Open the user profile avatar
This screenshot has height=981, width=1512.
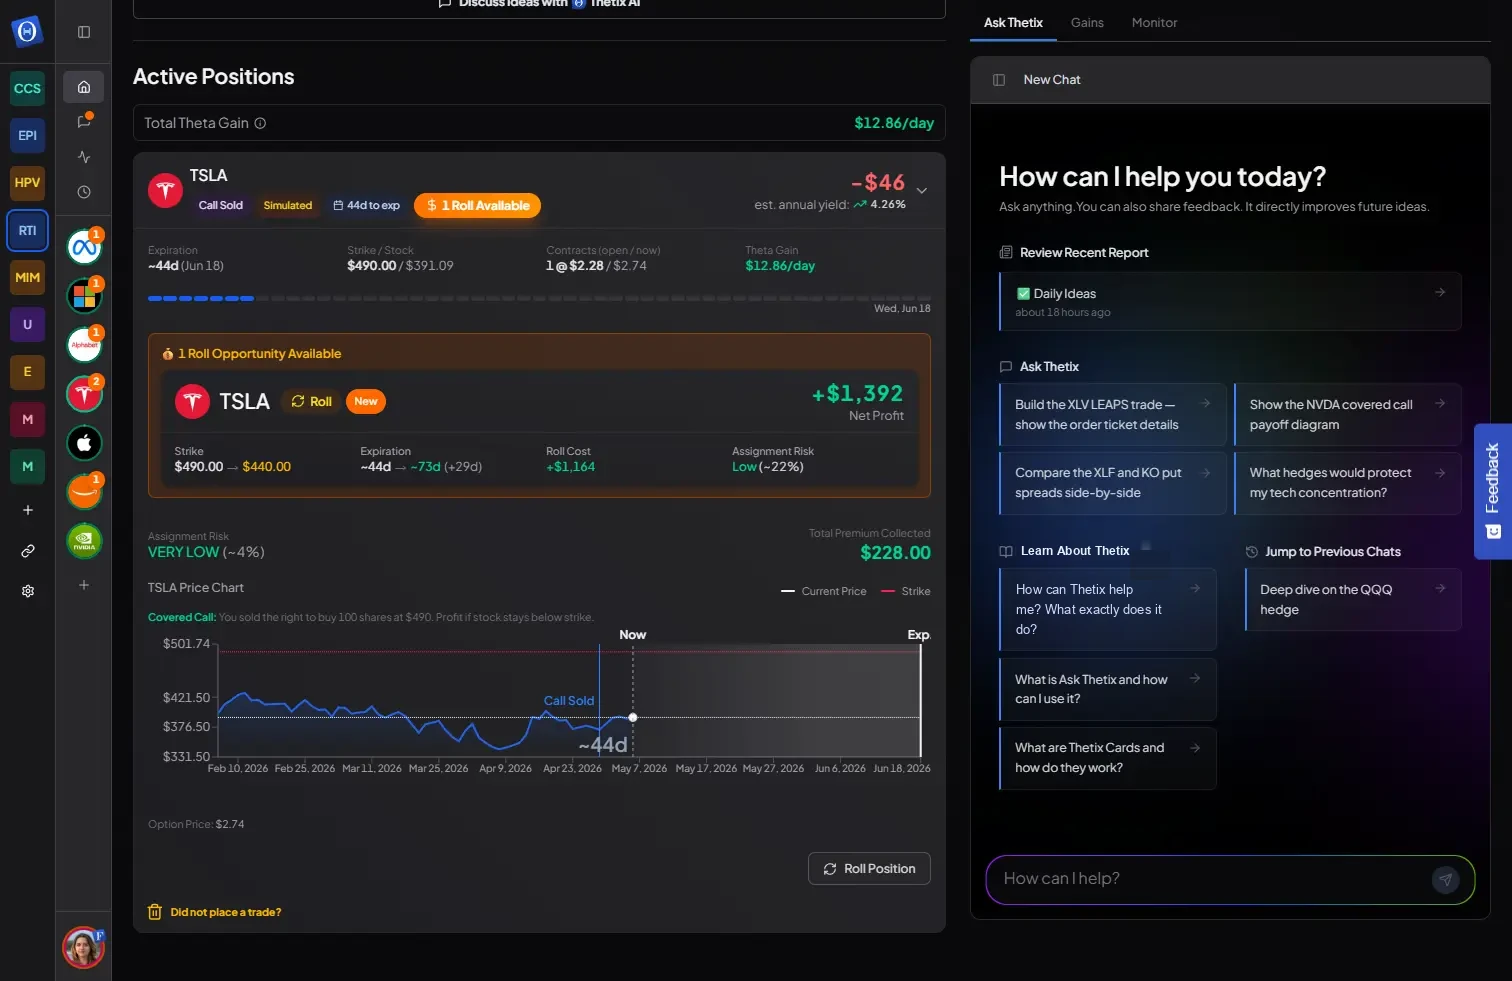pyautogui.click(x=84, y=948)
